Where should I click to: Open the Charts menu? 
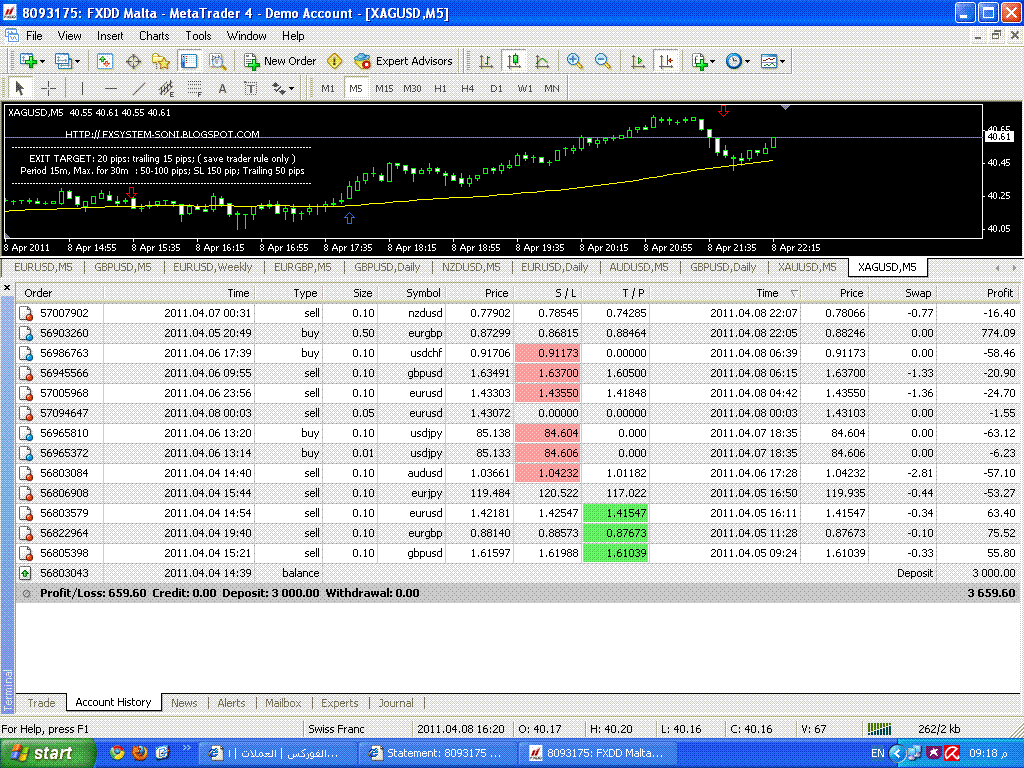pyautogui.click(x=154, y=36)
